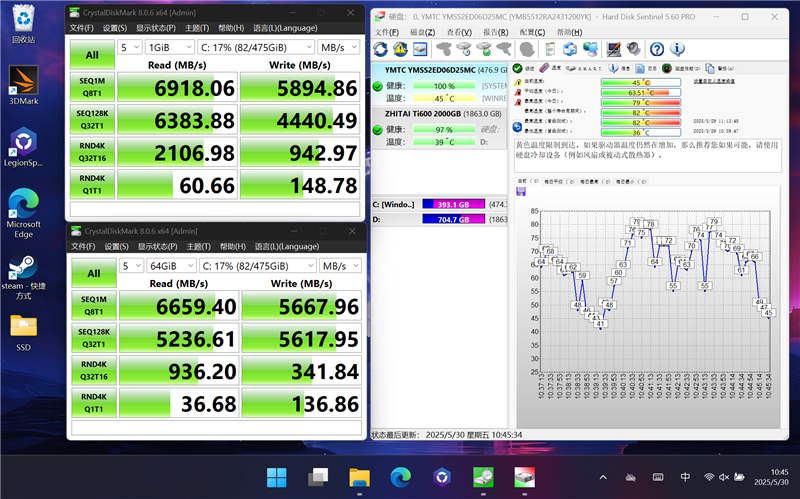Run SEQ1M Q8T1 test in bottom CrystalDiskMark

[93, 306]
